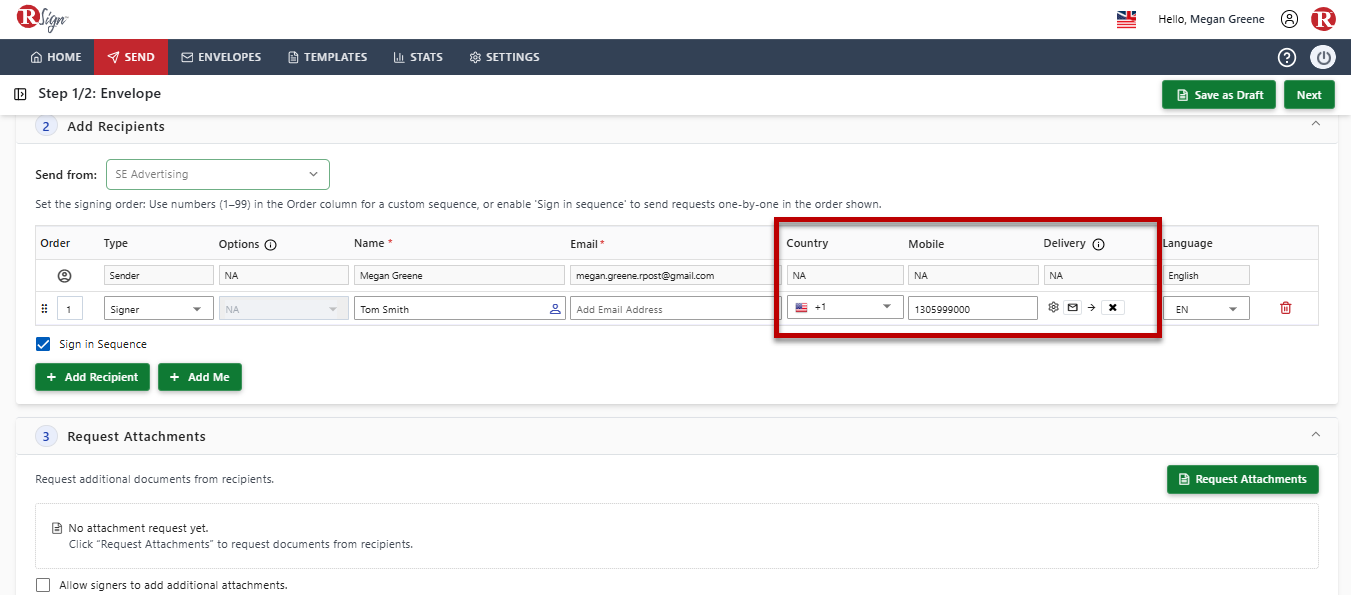Open the Templates tab

(x=327, y=57)
